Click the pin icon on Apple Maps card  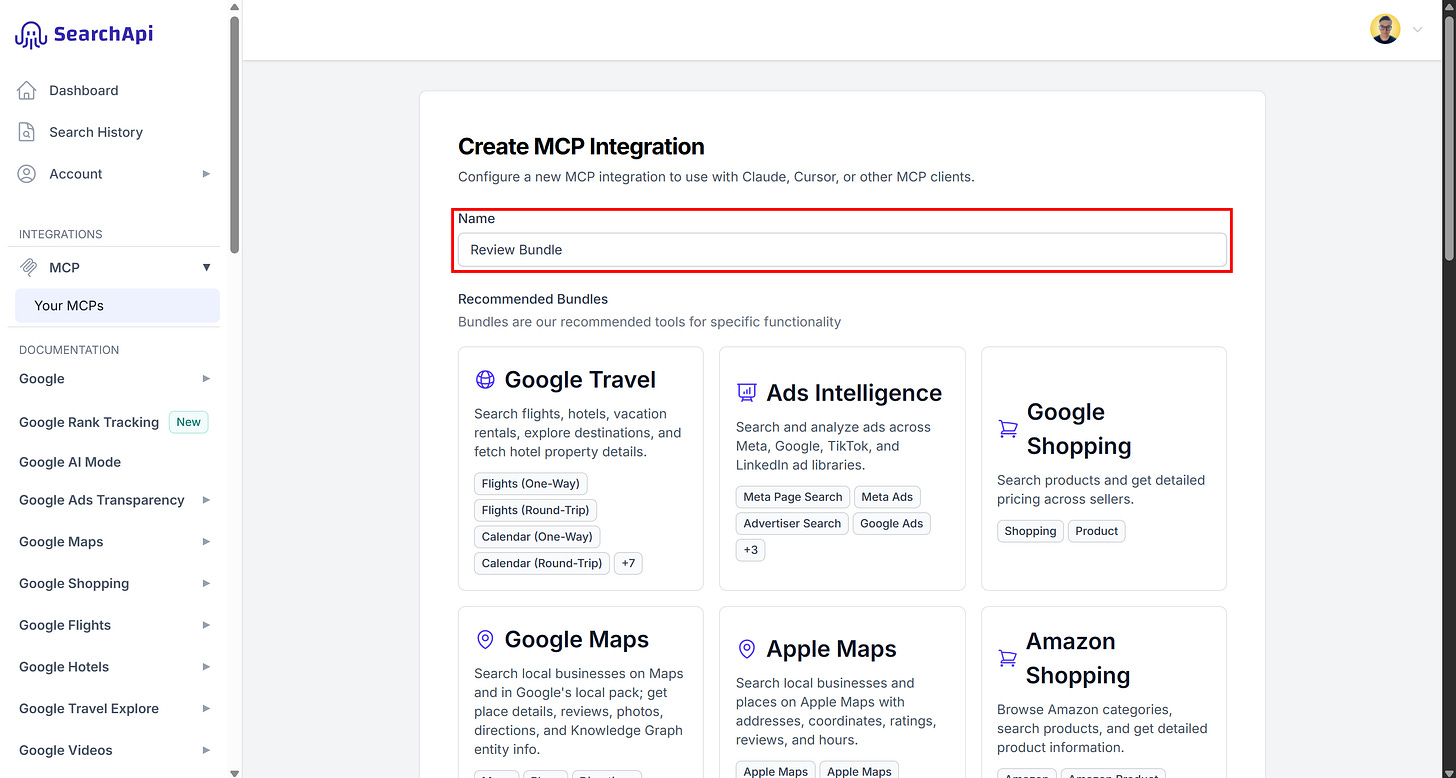coord(746,650)
